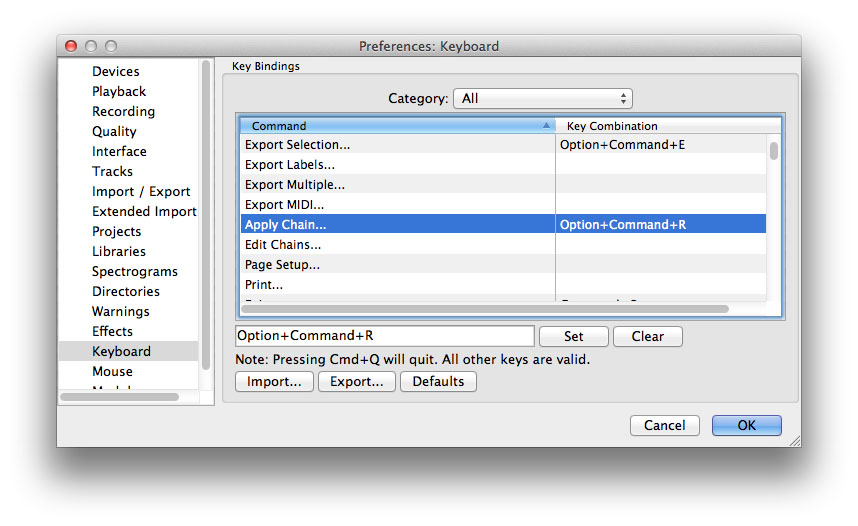Sort by the Command column header

pos(397,126)
